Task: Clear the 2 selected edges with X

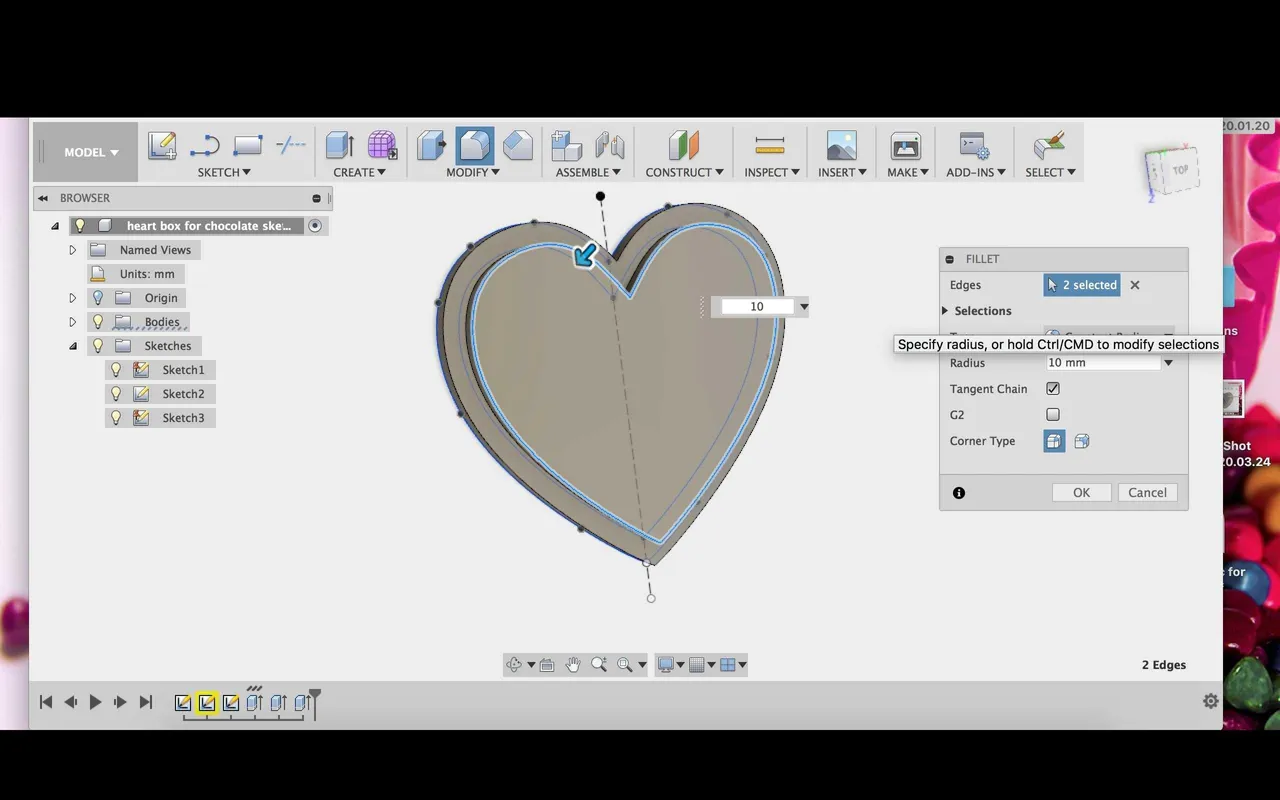Action: click(x=1135, y=285)
